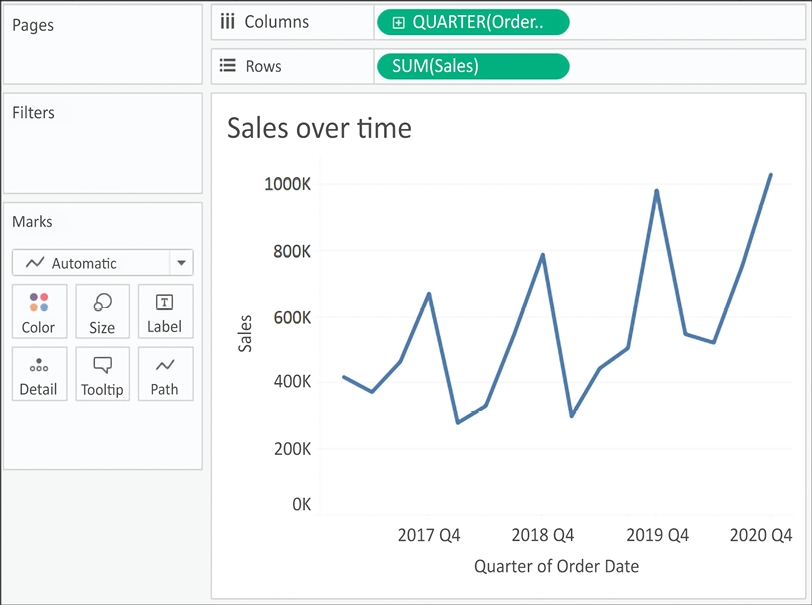Image resolution: width=812 pixels, height=605 pixels.
Task: Click the Automatic mark type box
Action: [91, 263]
